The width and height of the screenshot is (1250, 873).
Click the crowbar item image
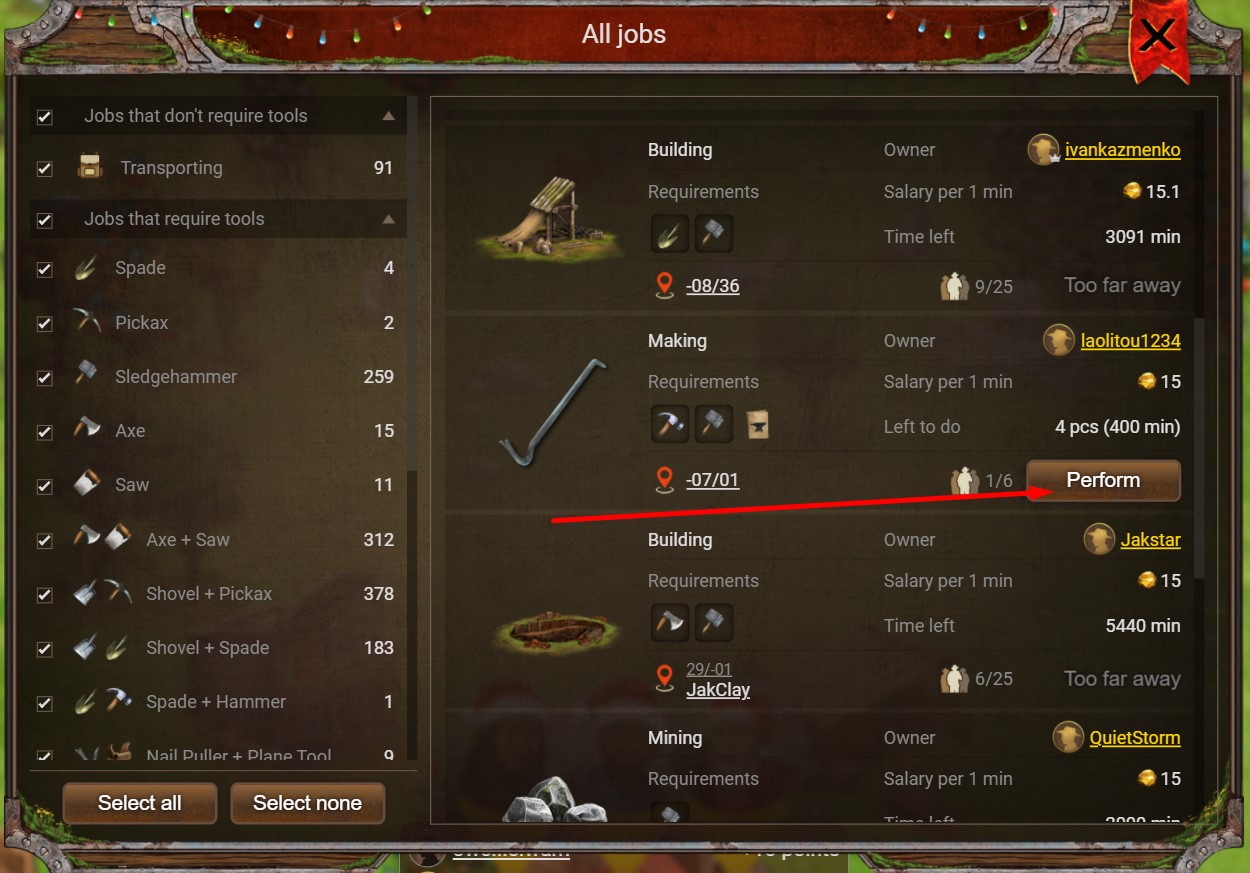pyautogui.click(x=553, y=412)
